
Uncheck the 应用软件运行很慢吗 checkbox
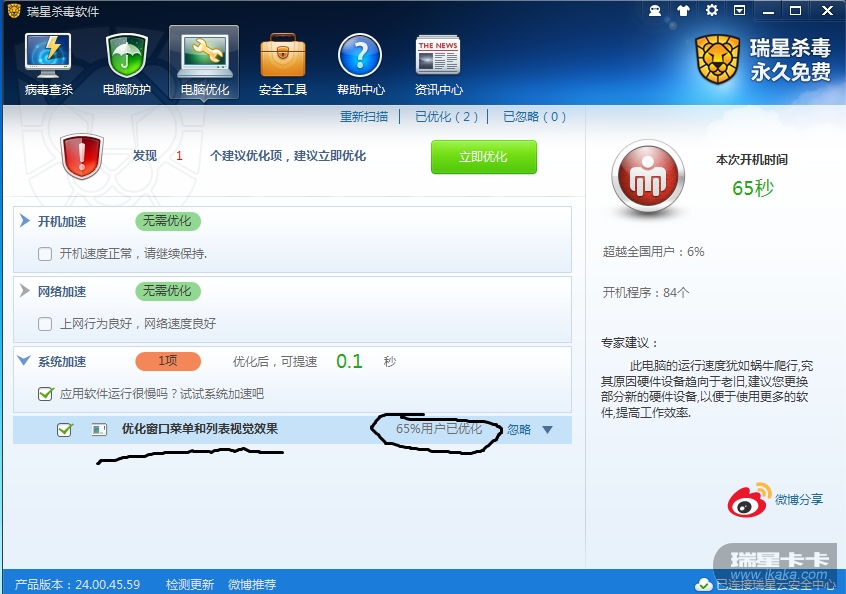click(x=46, y=394)
